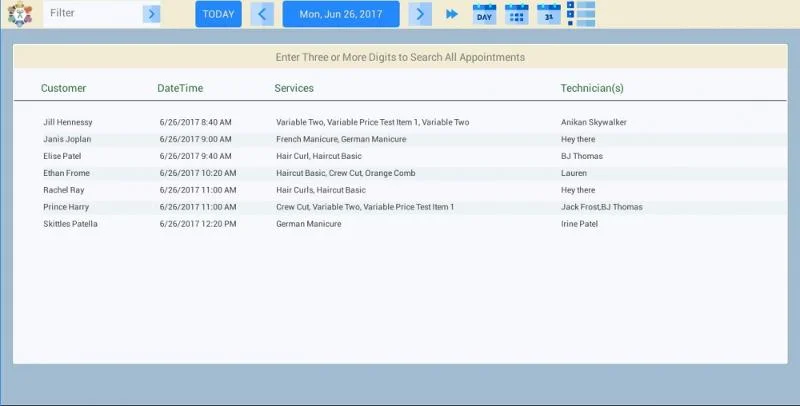Screen dimensions: 800x406
Task: Click the Technician(s) column header
Action: pos(592,89)
